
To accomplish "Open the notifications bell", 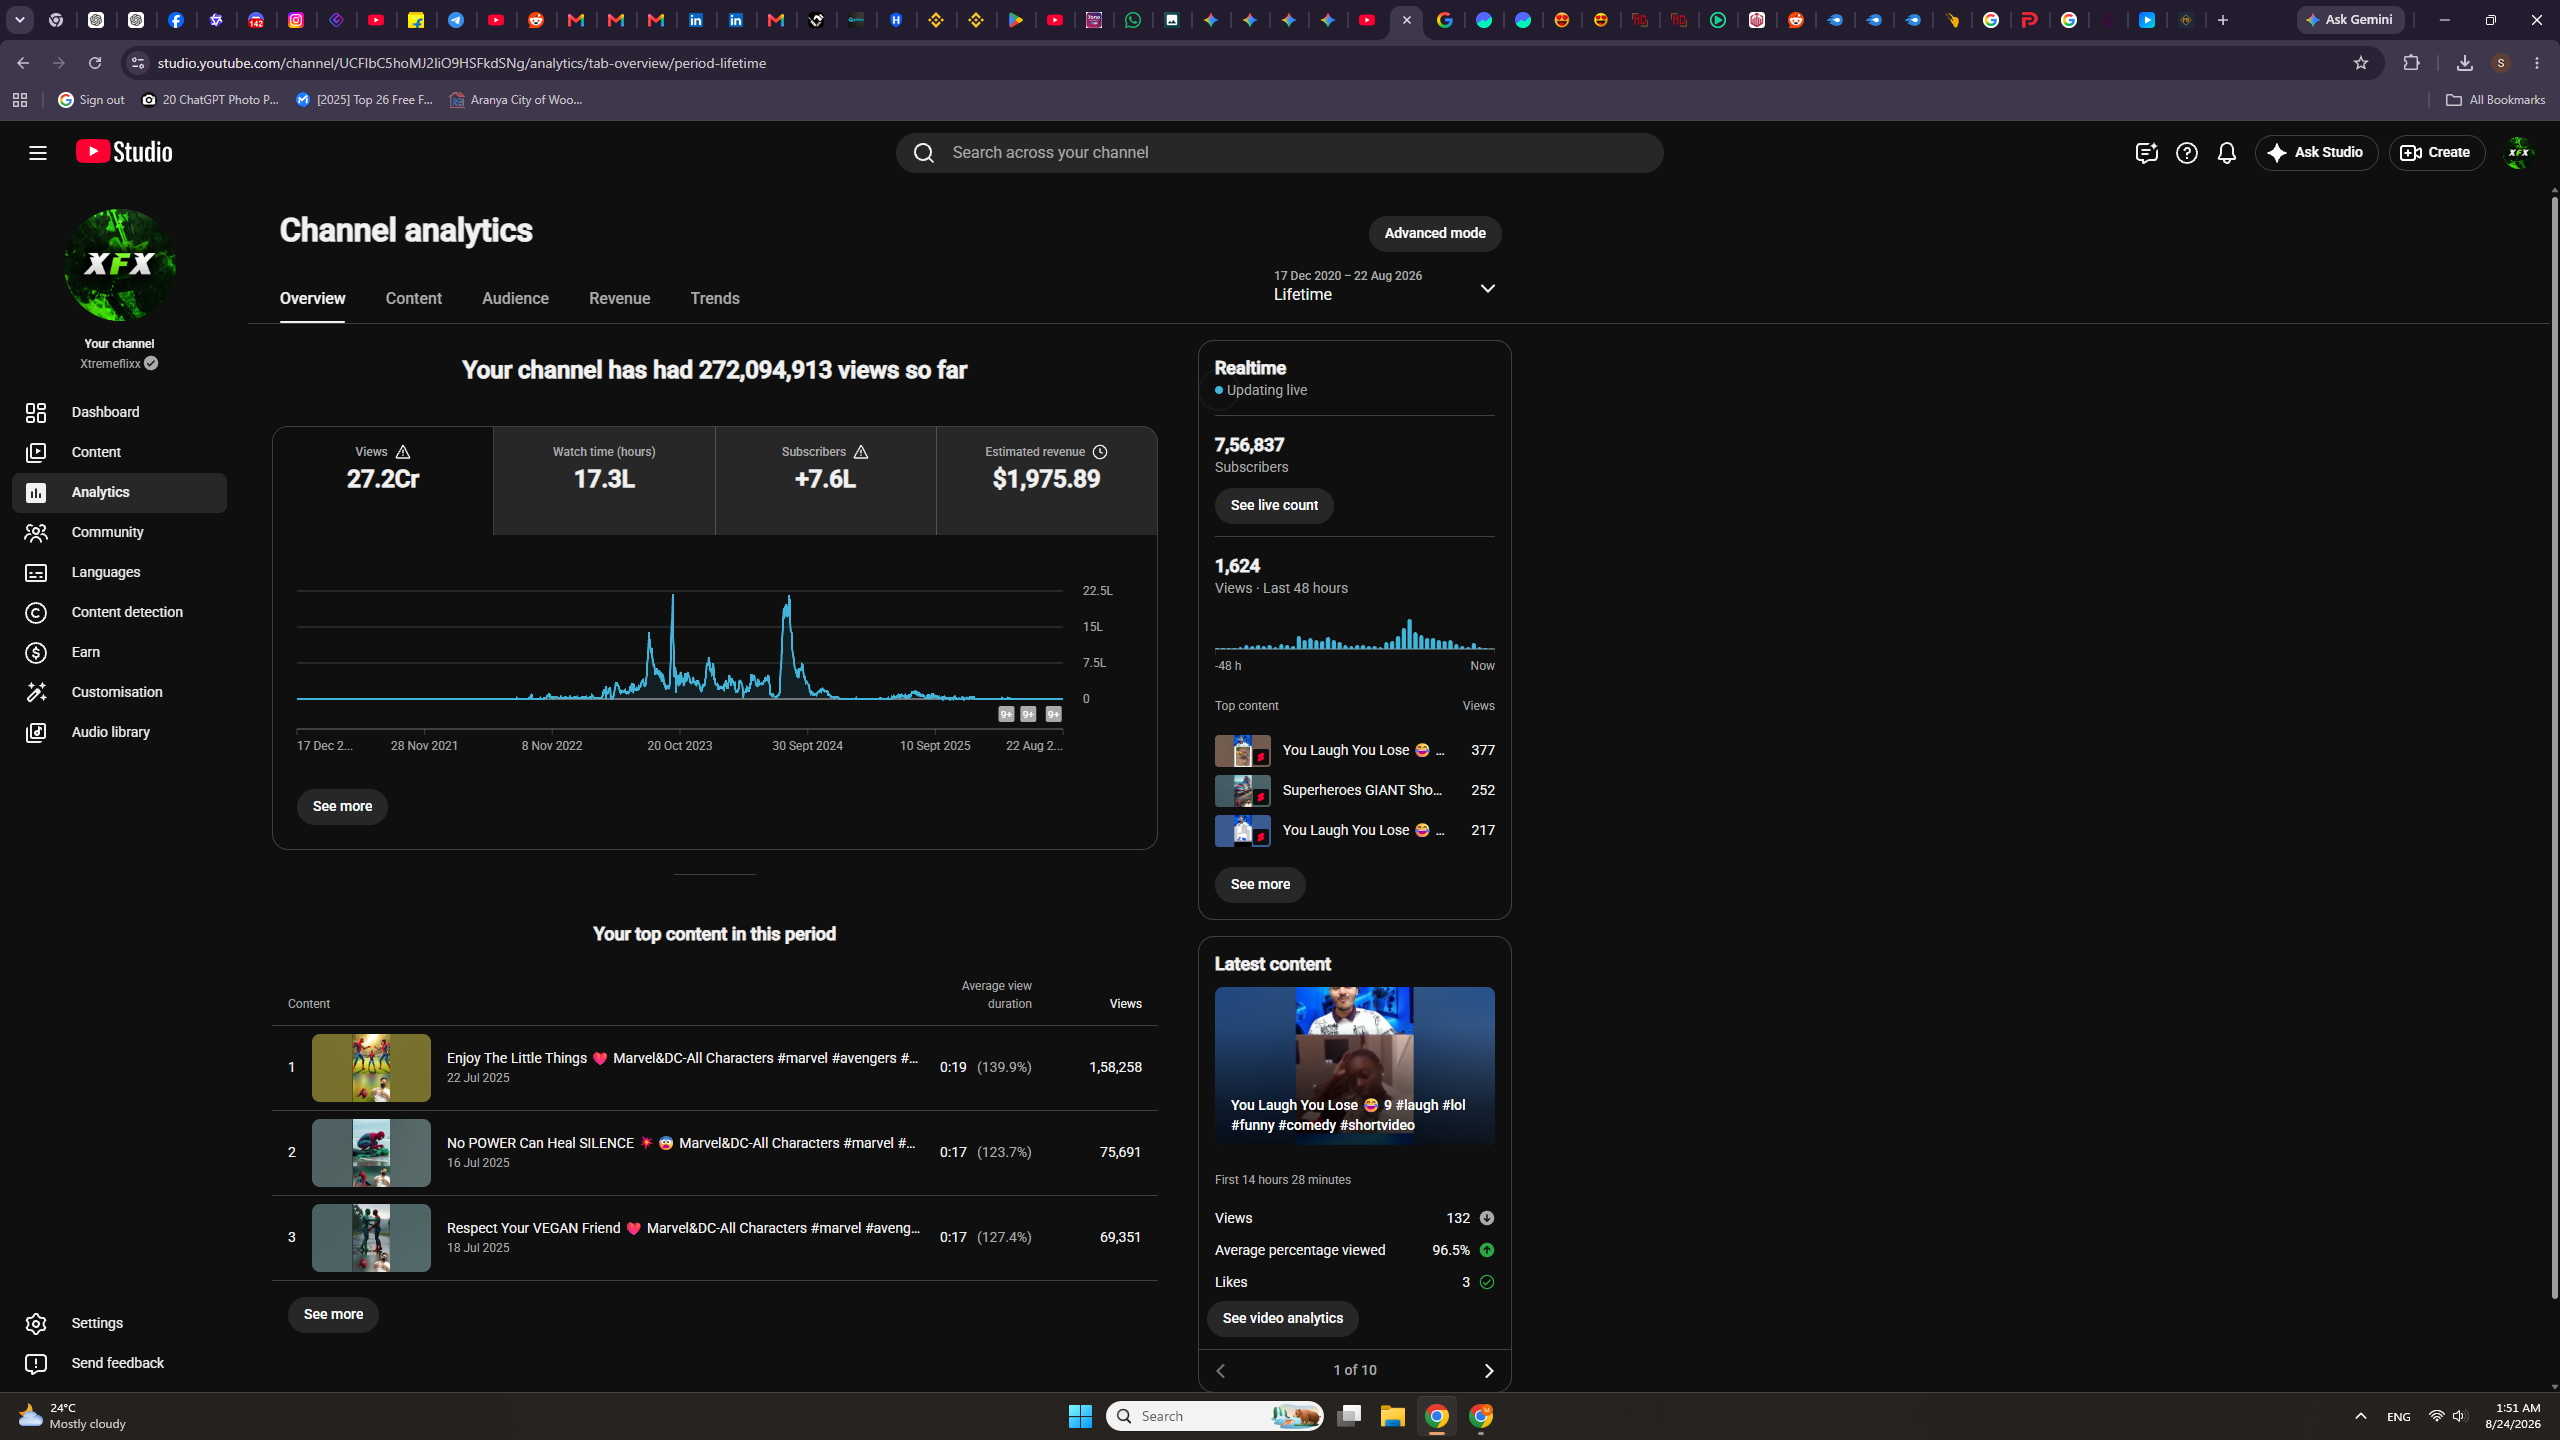I will click(2227, 153).
